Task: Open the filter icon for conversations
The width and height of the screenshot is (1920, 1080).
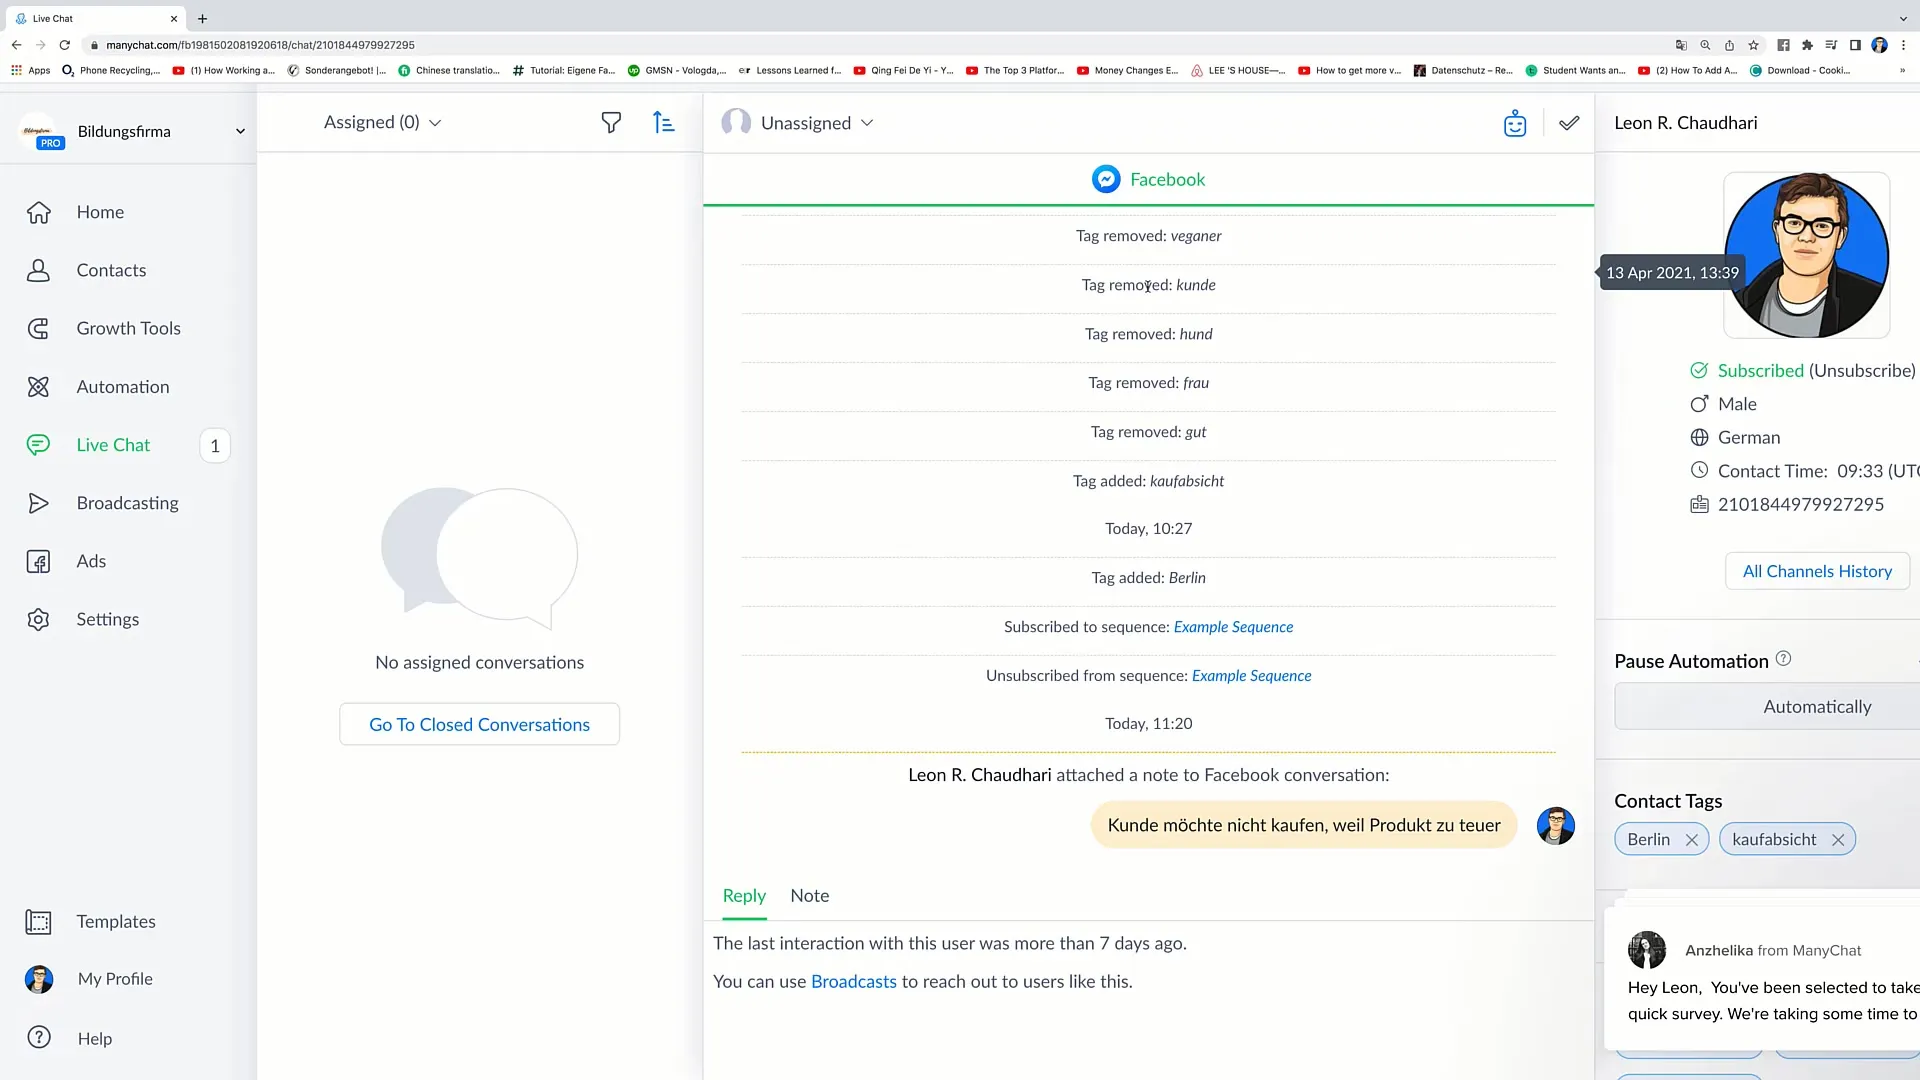Action: [x=611, y=121]
